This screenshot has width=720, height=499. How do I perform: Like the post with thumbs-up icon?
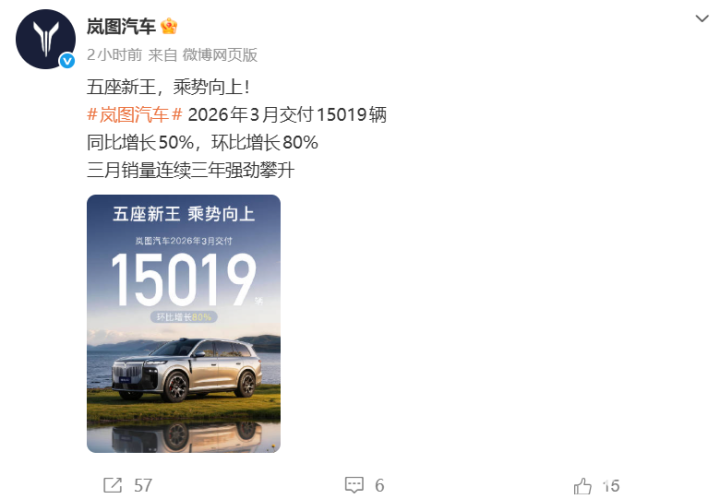[x=583, y=486]
